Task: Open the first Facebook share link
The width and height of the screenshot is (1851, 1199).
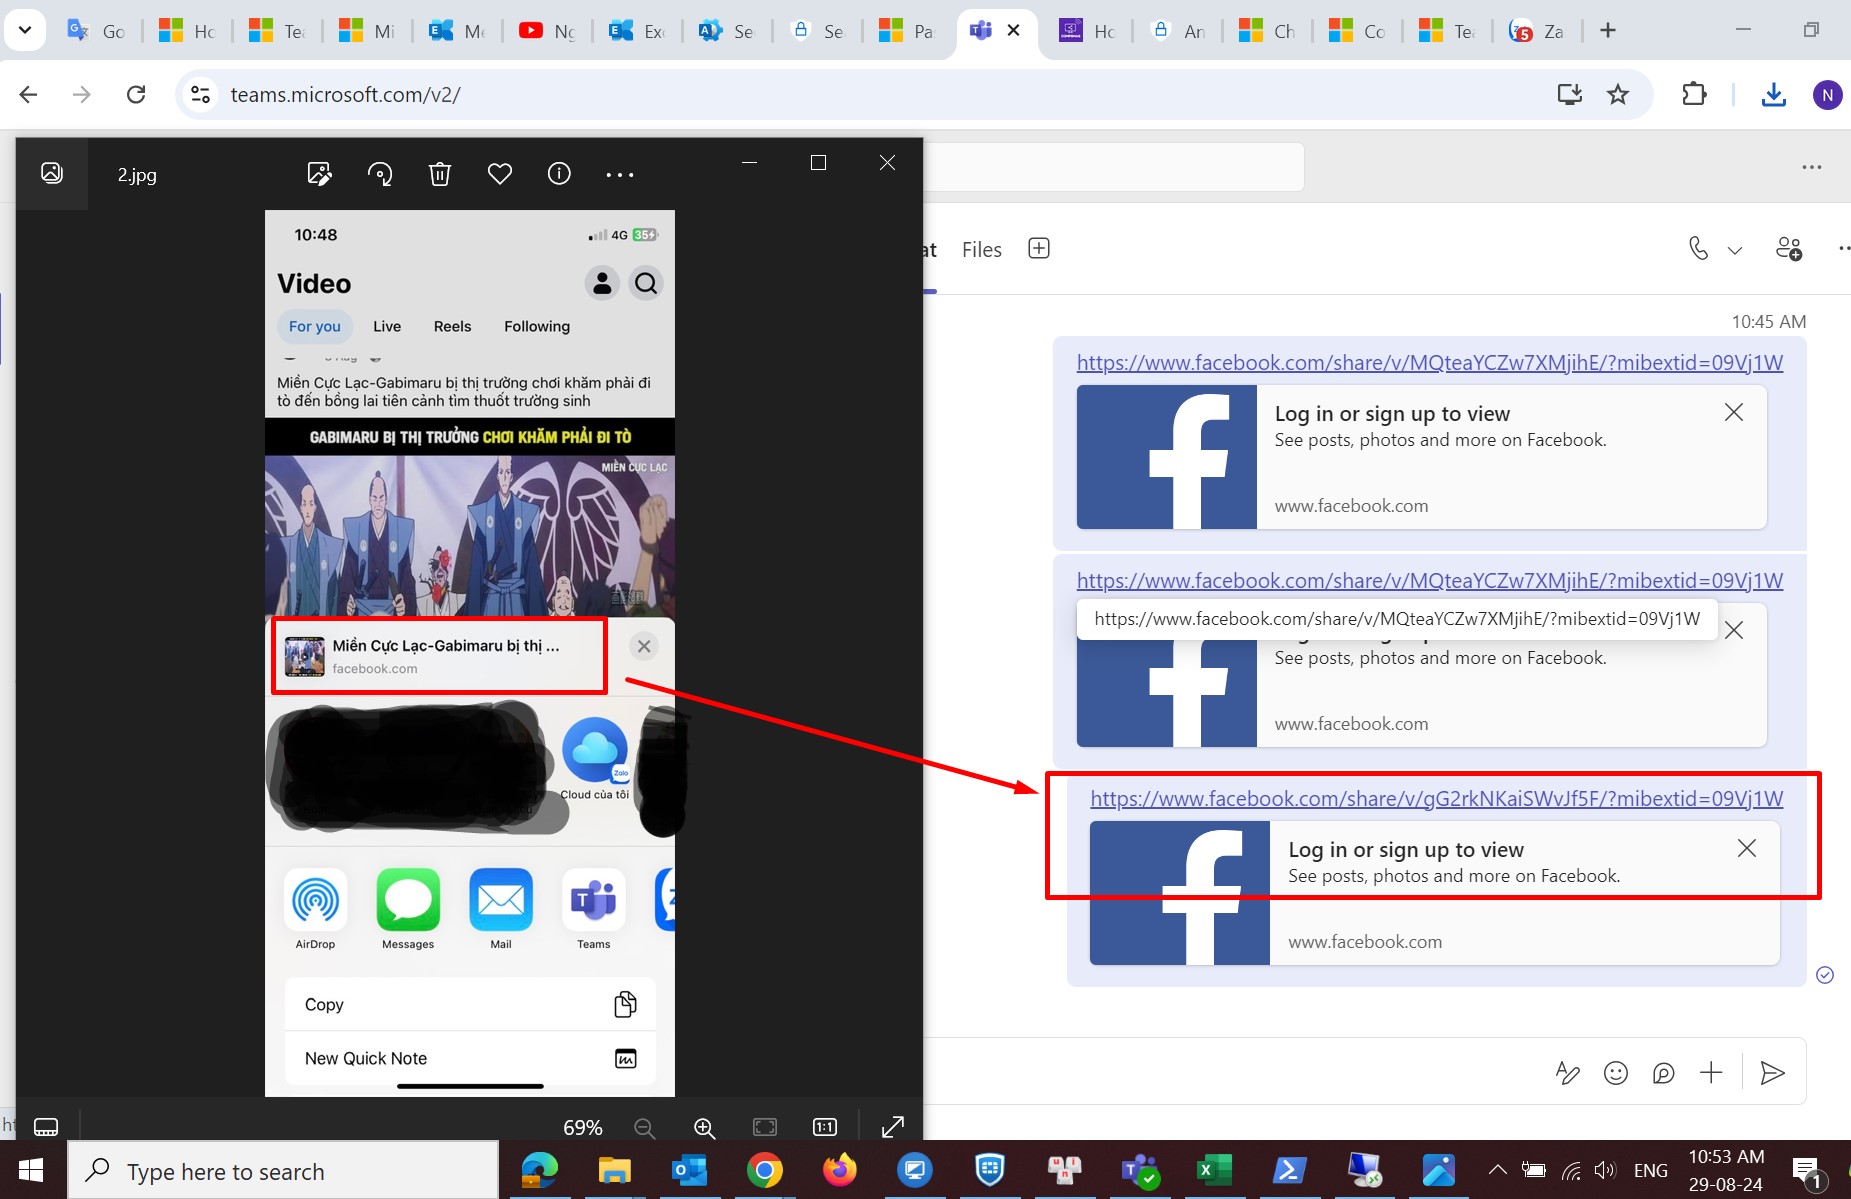Action: pos(1430,363)
